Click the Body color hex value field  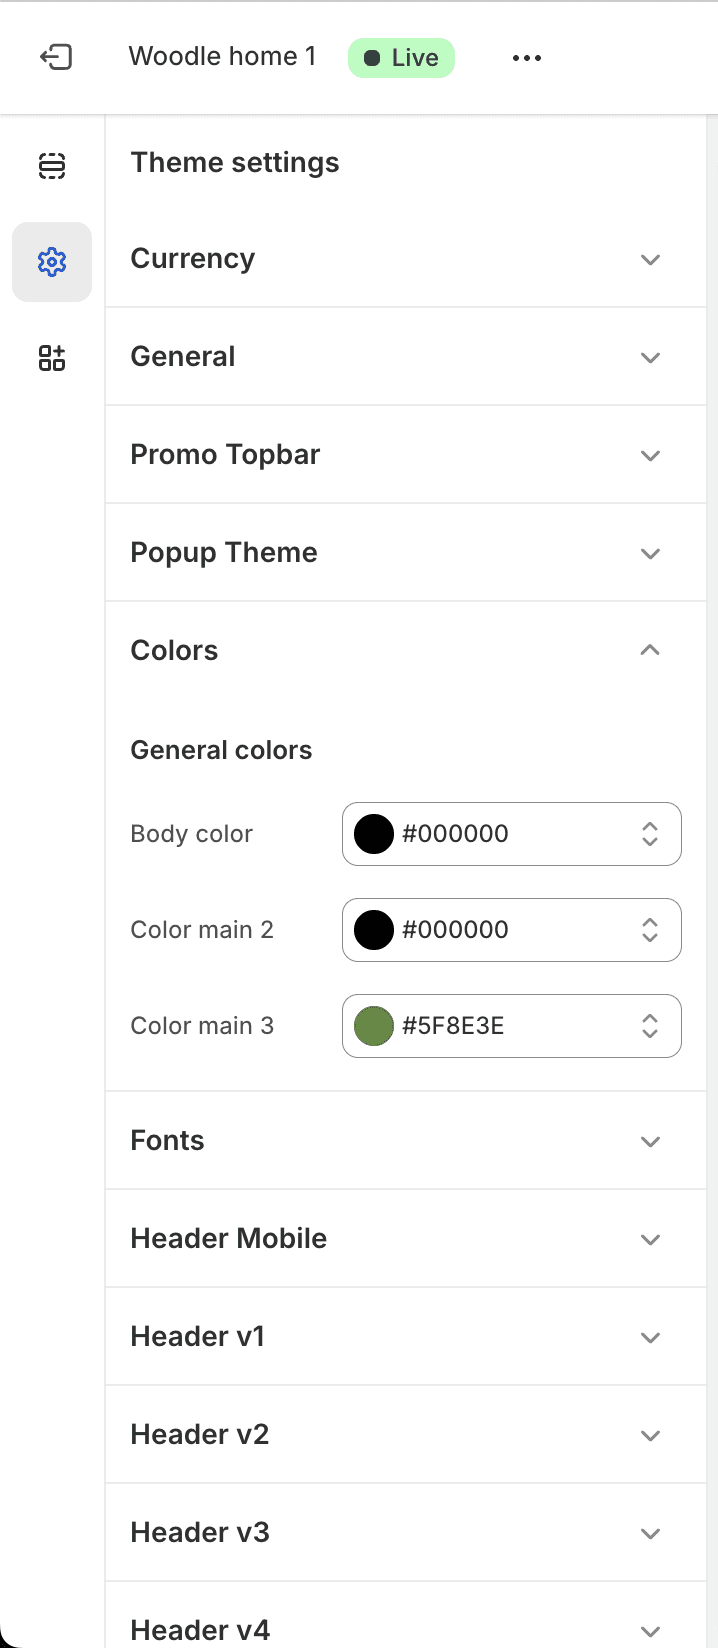(512, 834)
